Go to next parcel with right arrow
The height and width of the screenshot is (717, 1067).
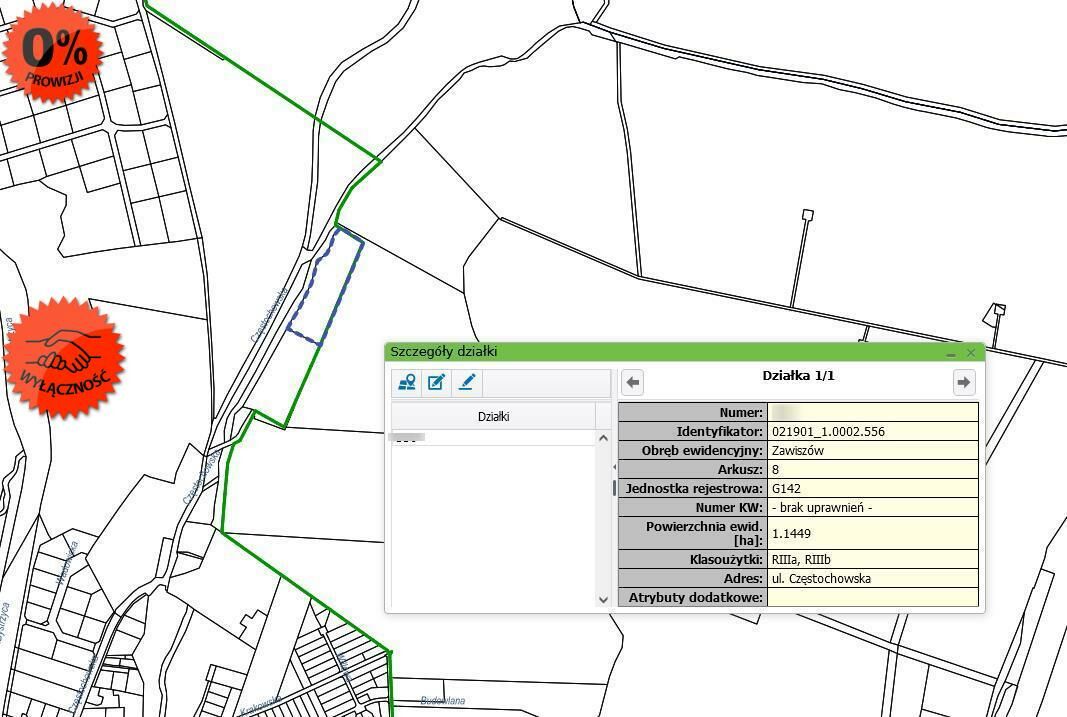pyautogui.click(x=963, y=382)
